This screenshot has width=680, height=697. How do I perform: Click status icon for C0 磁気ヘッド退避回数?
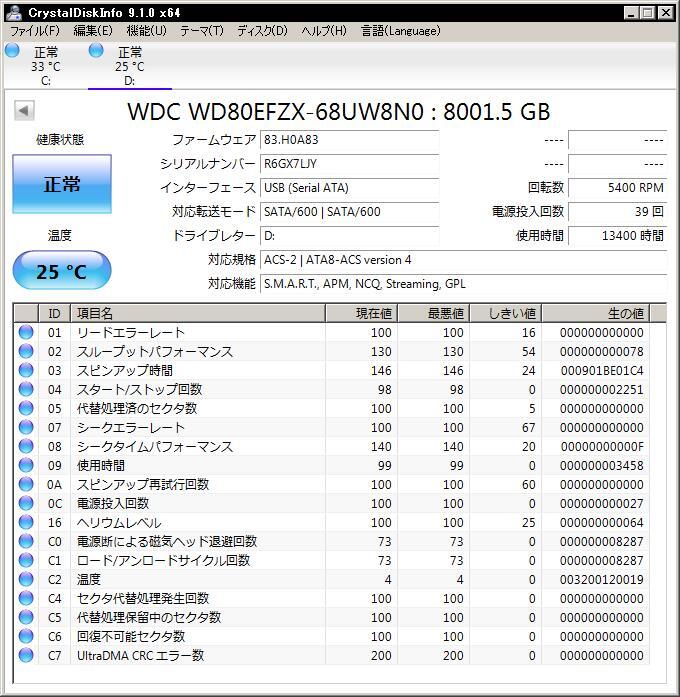point(26,541)
